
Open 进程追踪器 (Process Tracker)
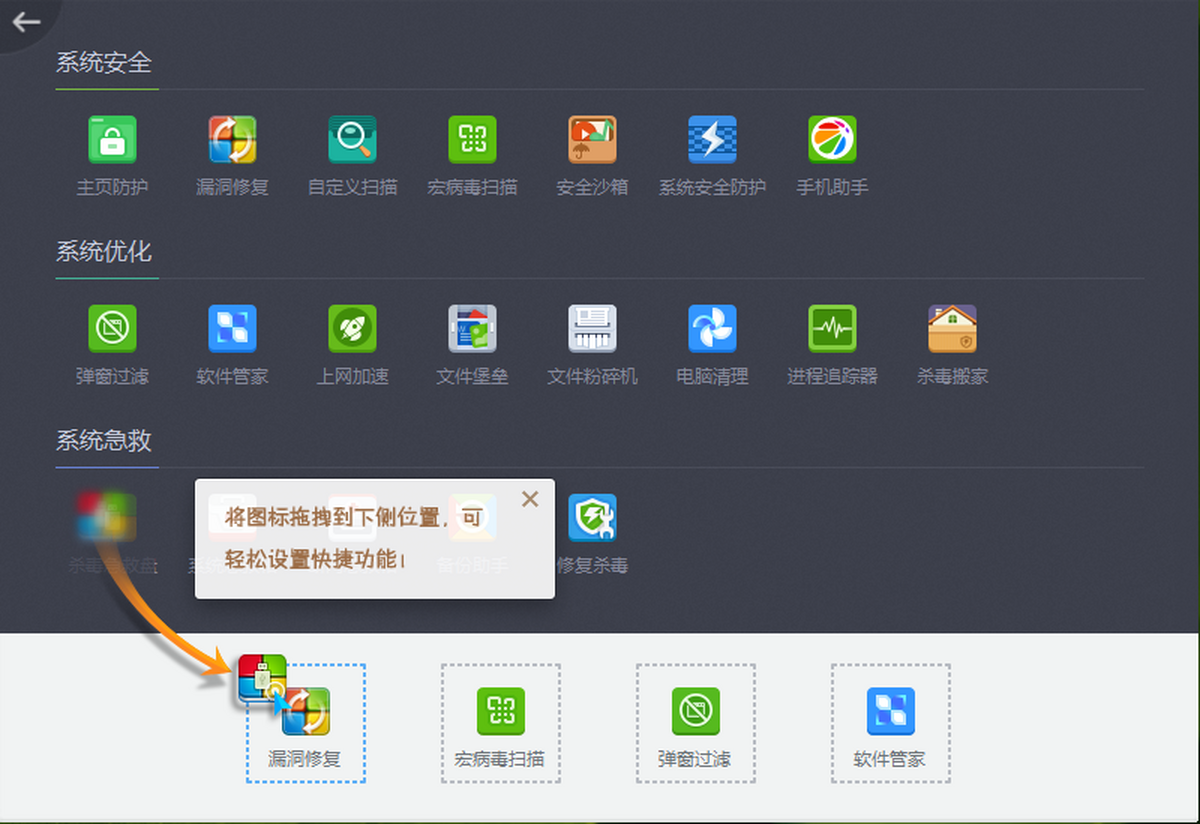832,329
